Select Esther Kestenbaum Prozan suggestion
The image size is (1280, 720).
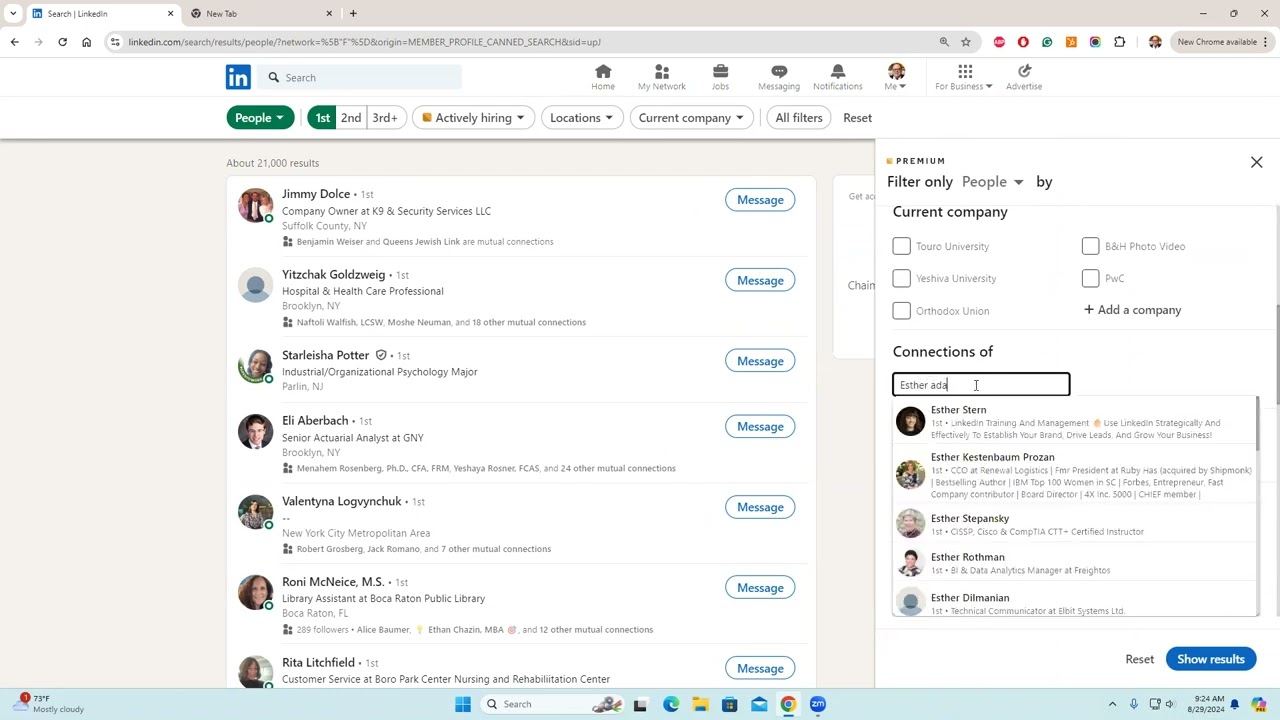(1076, 475)
